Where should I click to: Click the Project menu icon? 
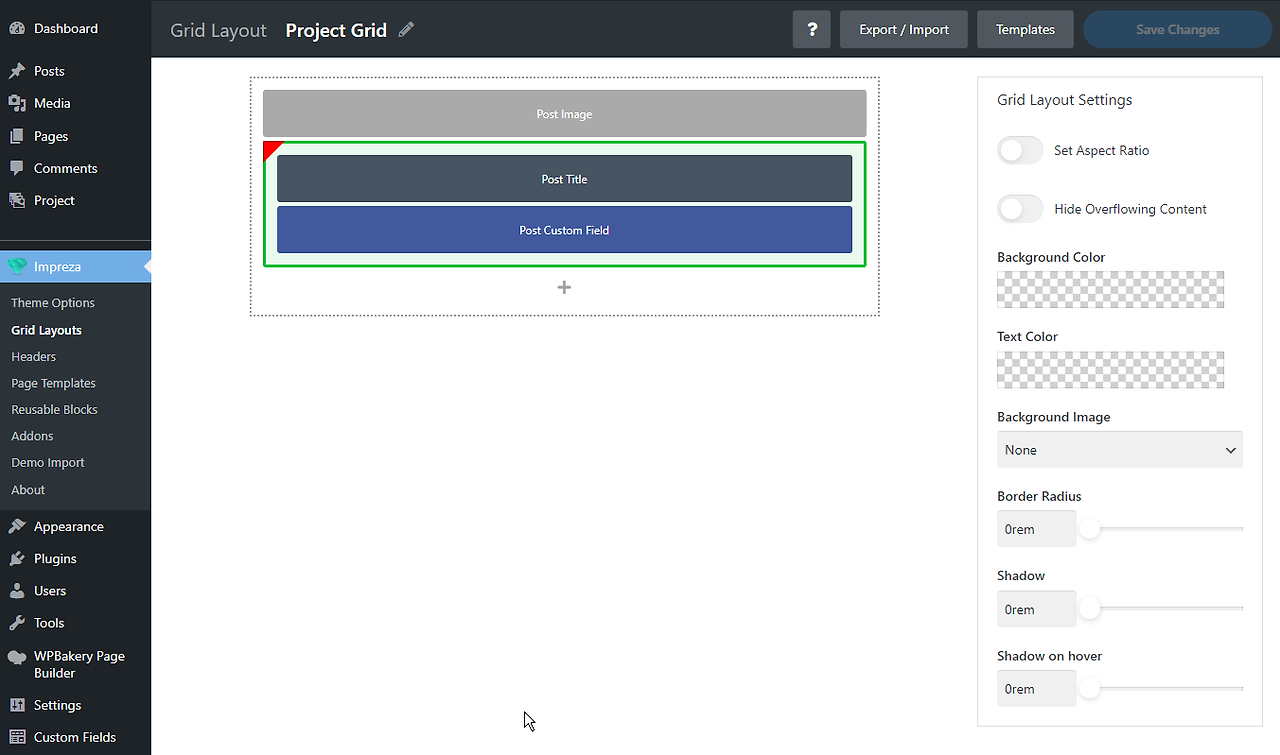(x=17, y=200)
